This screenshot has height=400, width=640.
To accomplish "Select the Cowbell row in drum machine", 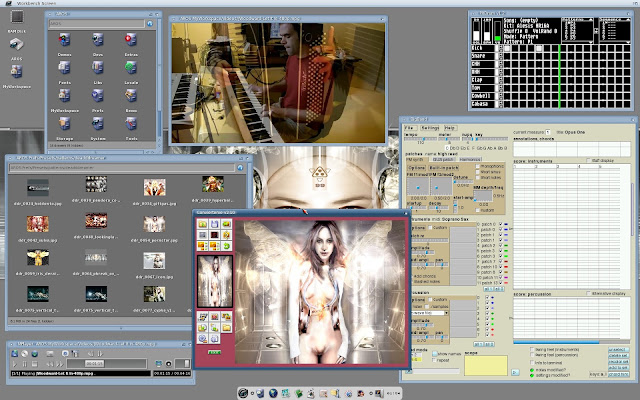I will pos(482,96).
